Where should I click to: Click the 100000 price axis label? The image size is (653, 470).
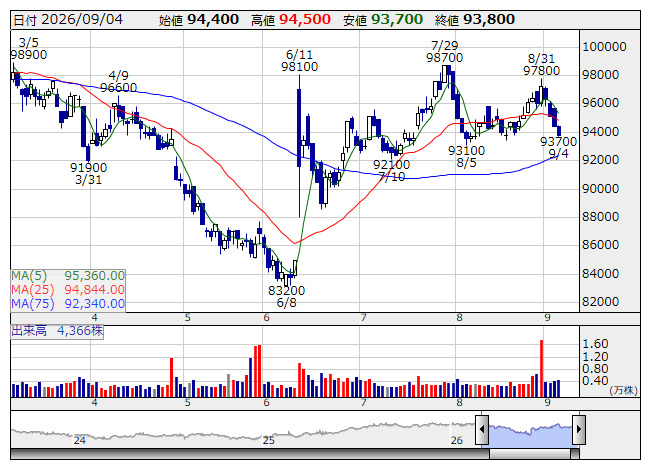[604, 47]
